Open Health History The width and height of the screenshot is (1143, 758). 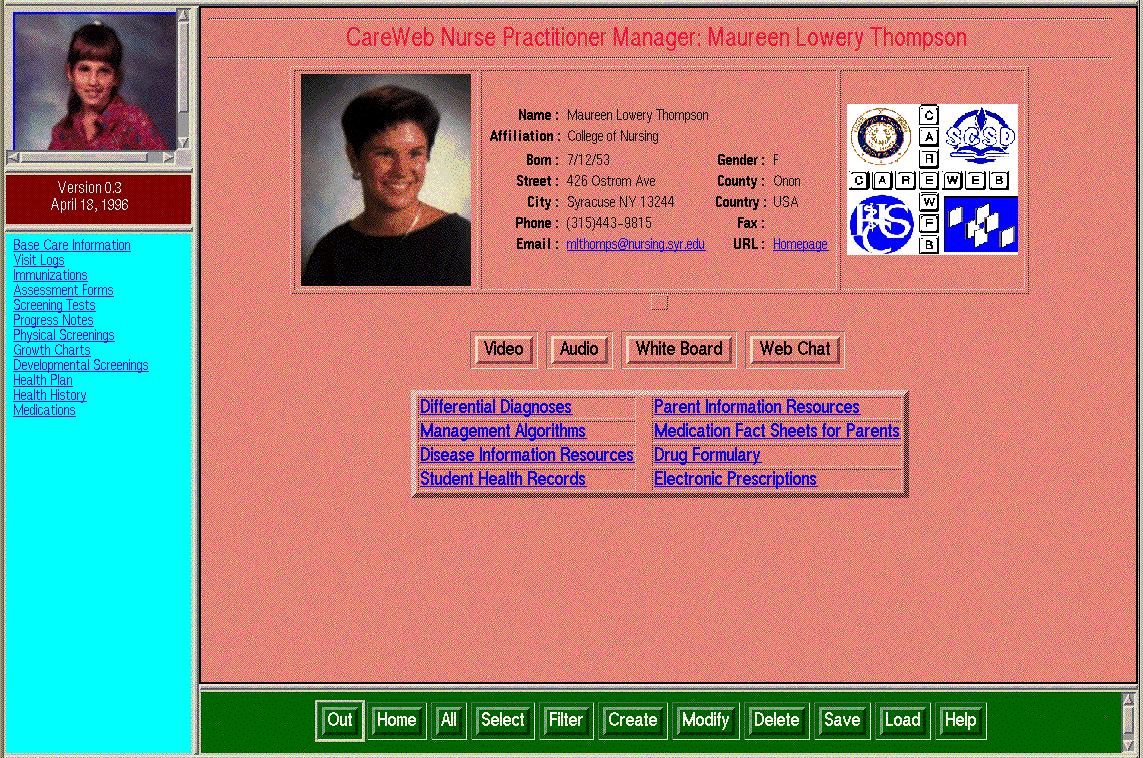pos(50,395)
